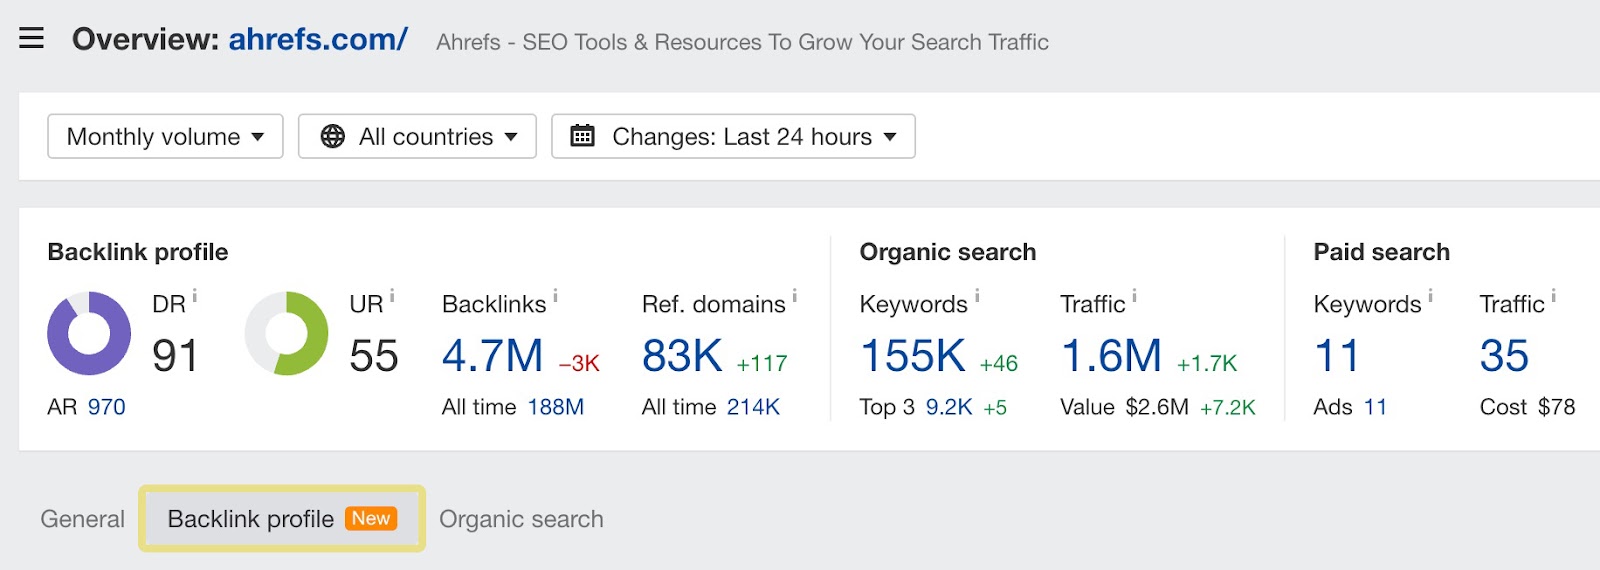Screen dimensions: 1600x570
Task: Click the Backlink profile section heading
Action: 138,252
